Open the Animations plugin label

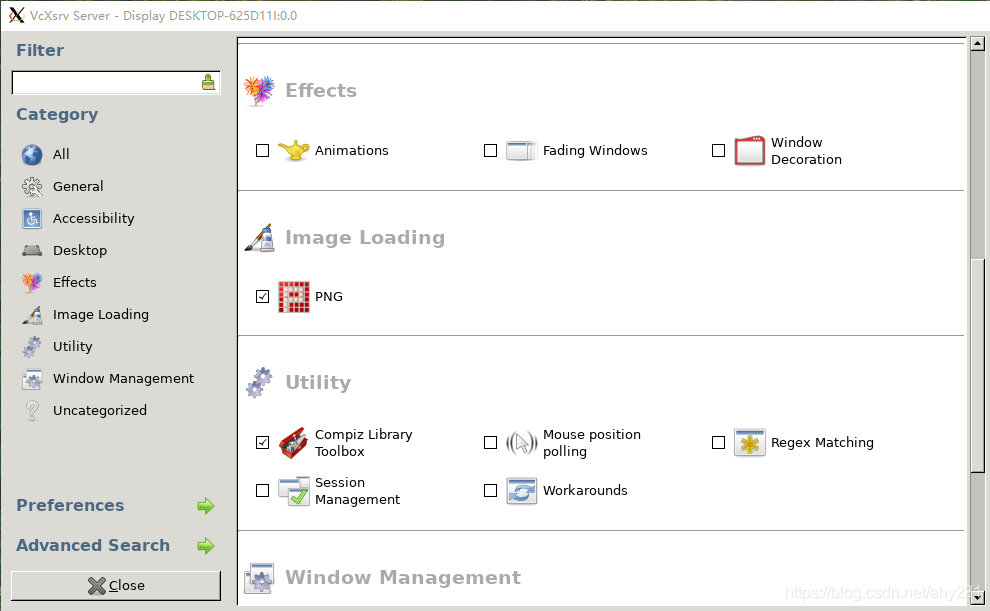point(352,151)
